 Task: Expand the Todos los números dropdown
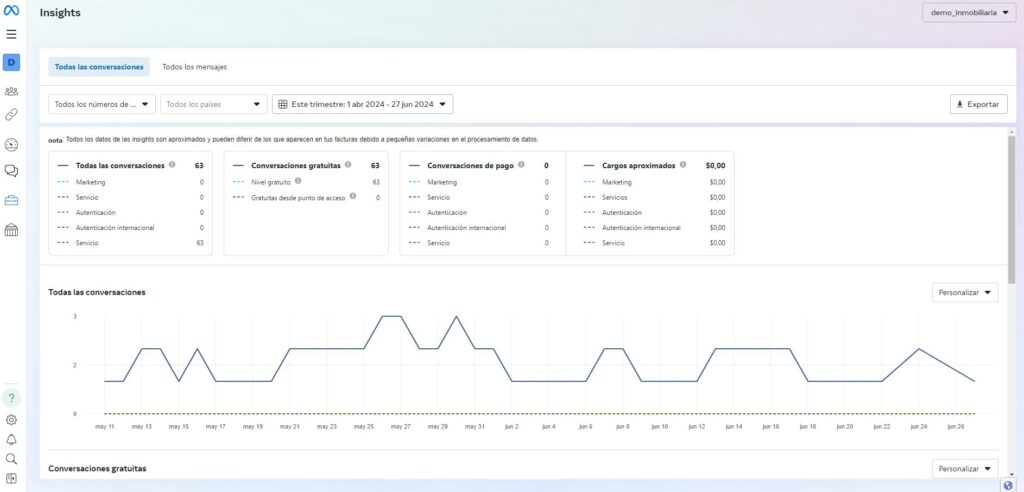[102, 104]
